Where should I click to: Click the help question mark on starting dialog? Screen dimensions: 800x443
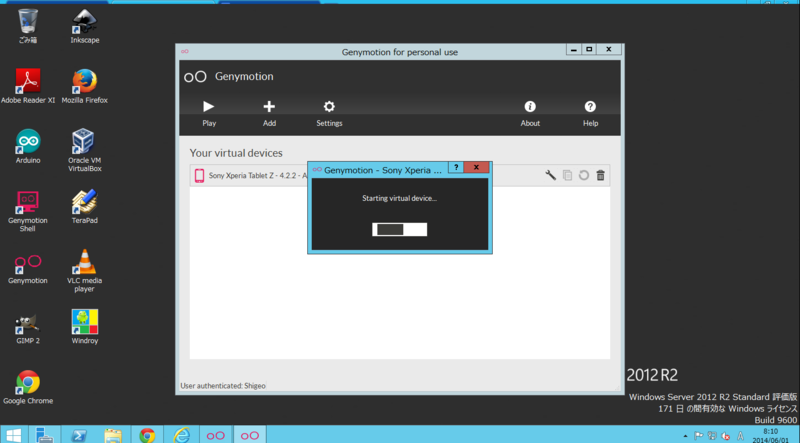click(x=456, y=167)
